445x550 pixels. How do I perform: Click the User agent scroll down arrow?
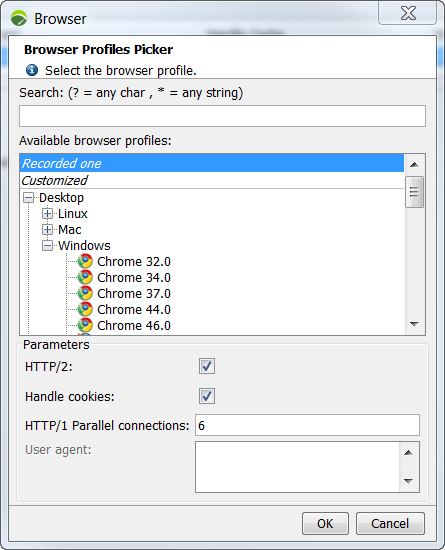point(408,481)
